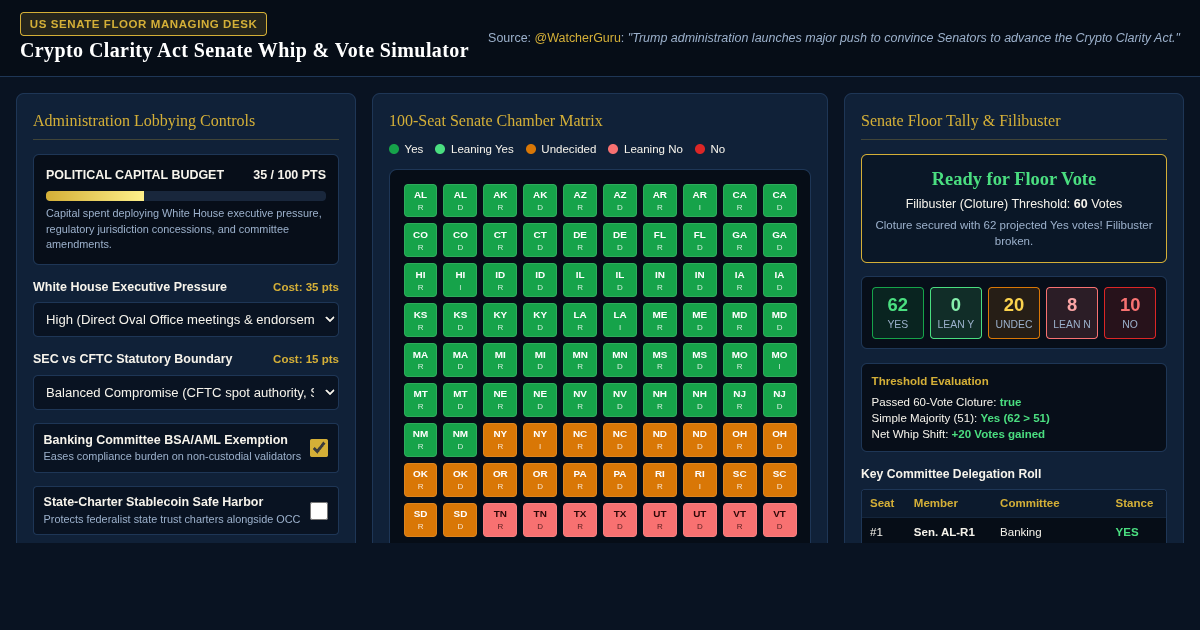Viewport: 1200px width, 630px height.
Task: Select the undecided SC Democrat seat tile
Action: [780, 480]
